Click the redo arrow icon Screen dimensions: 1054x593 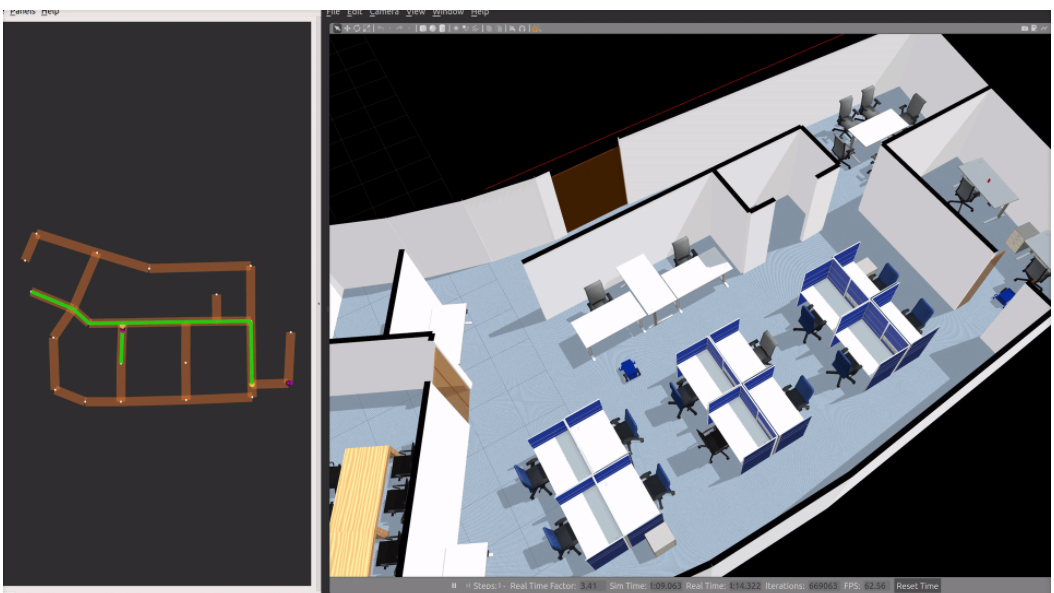pyautogui.click(x=399, y=28)
